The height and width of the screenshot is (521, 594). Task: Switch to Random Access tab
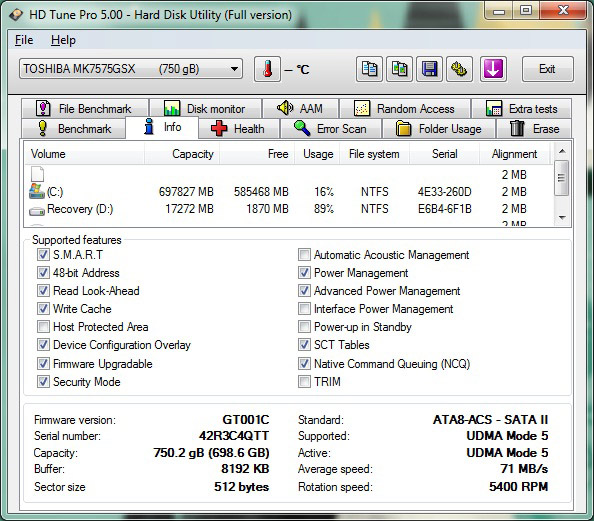click(405, 109)
